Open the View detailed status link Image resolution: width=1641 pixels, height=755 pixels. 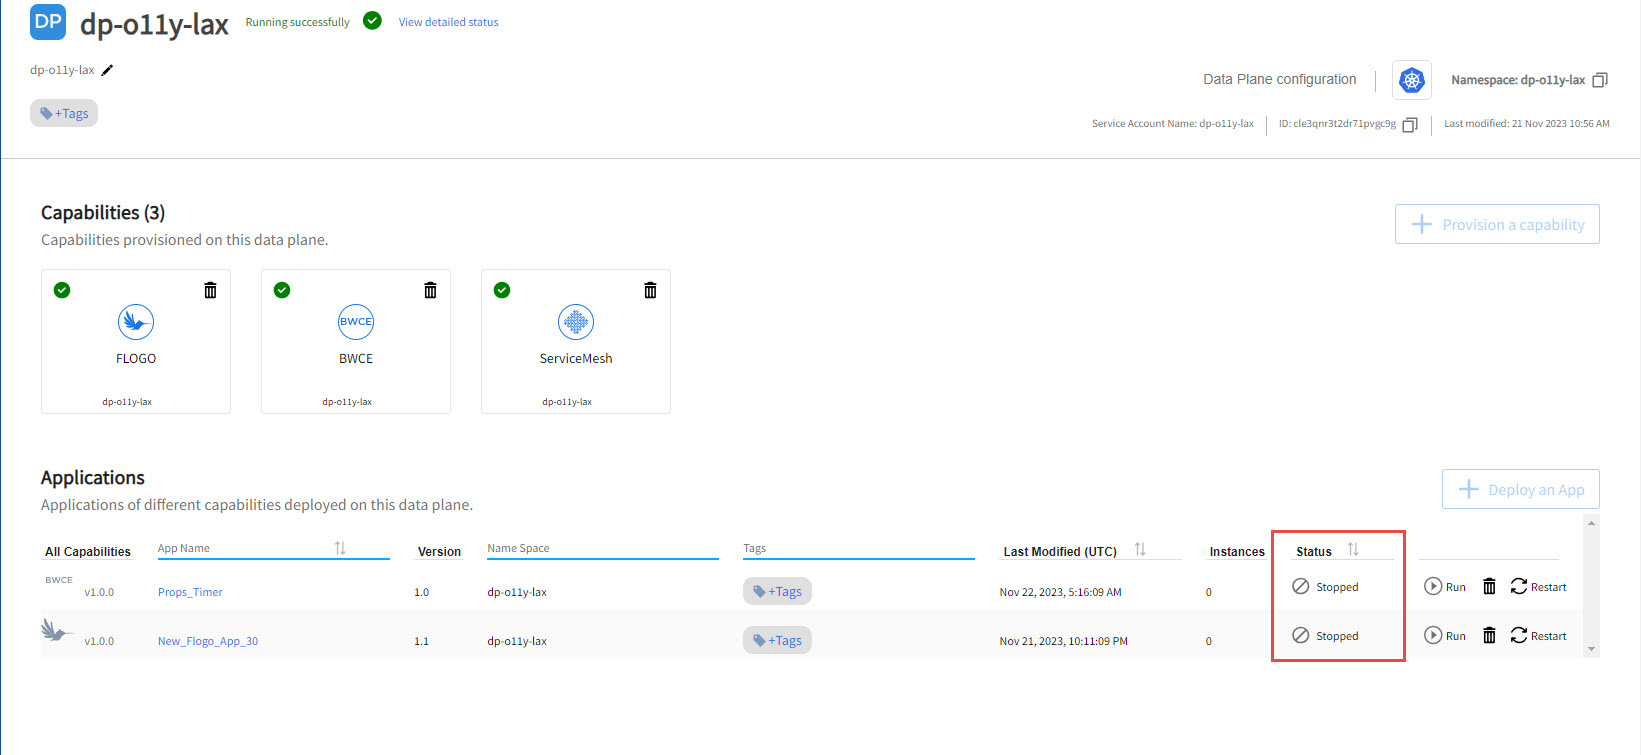[448, 22]
